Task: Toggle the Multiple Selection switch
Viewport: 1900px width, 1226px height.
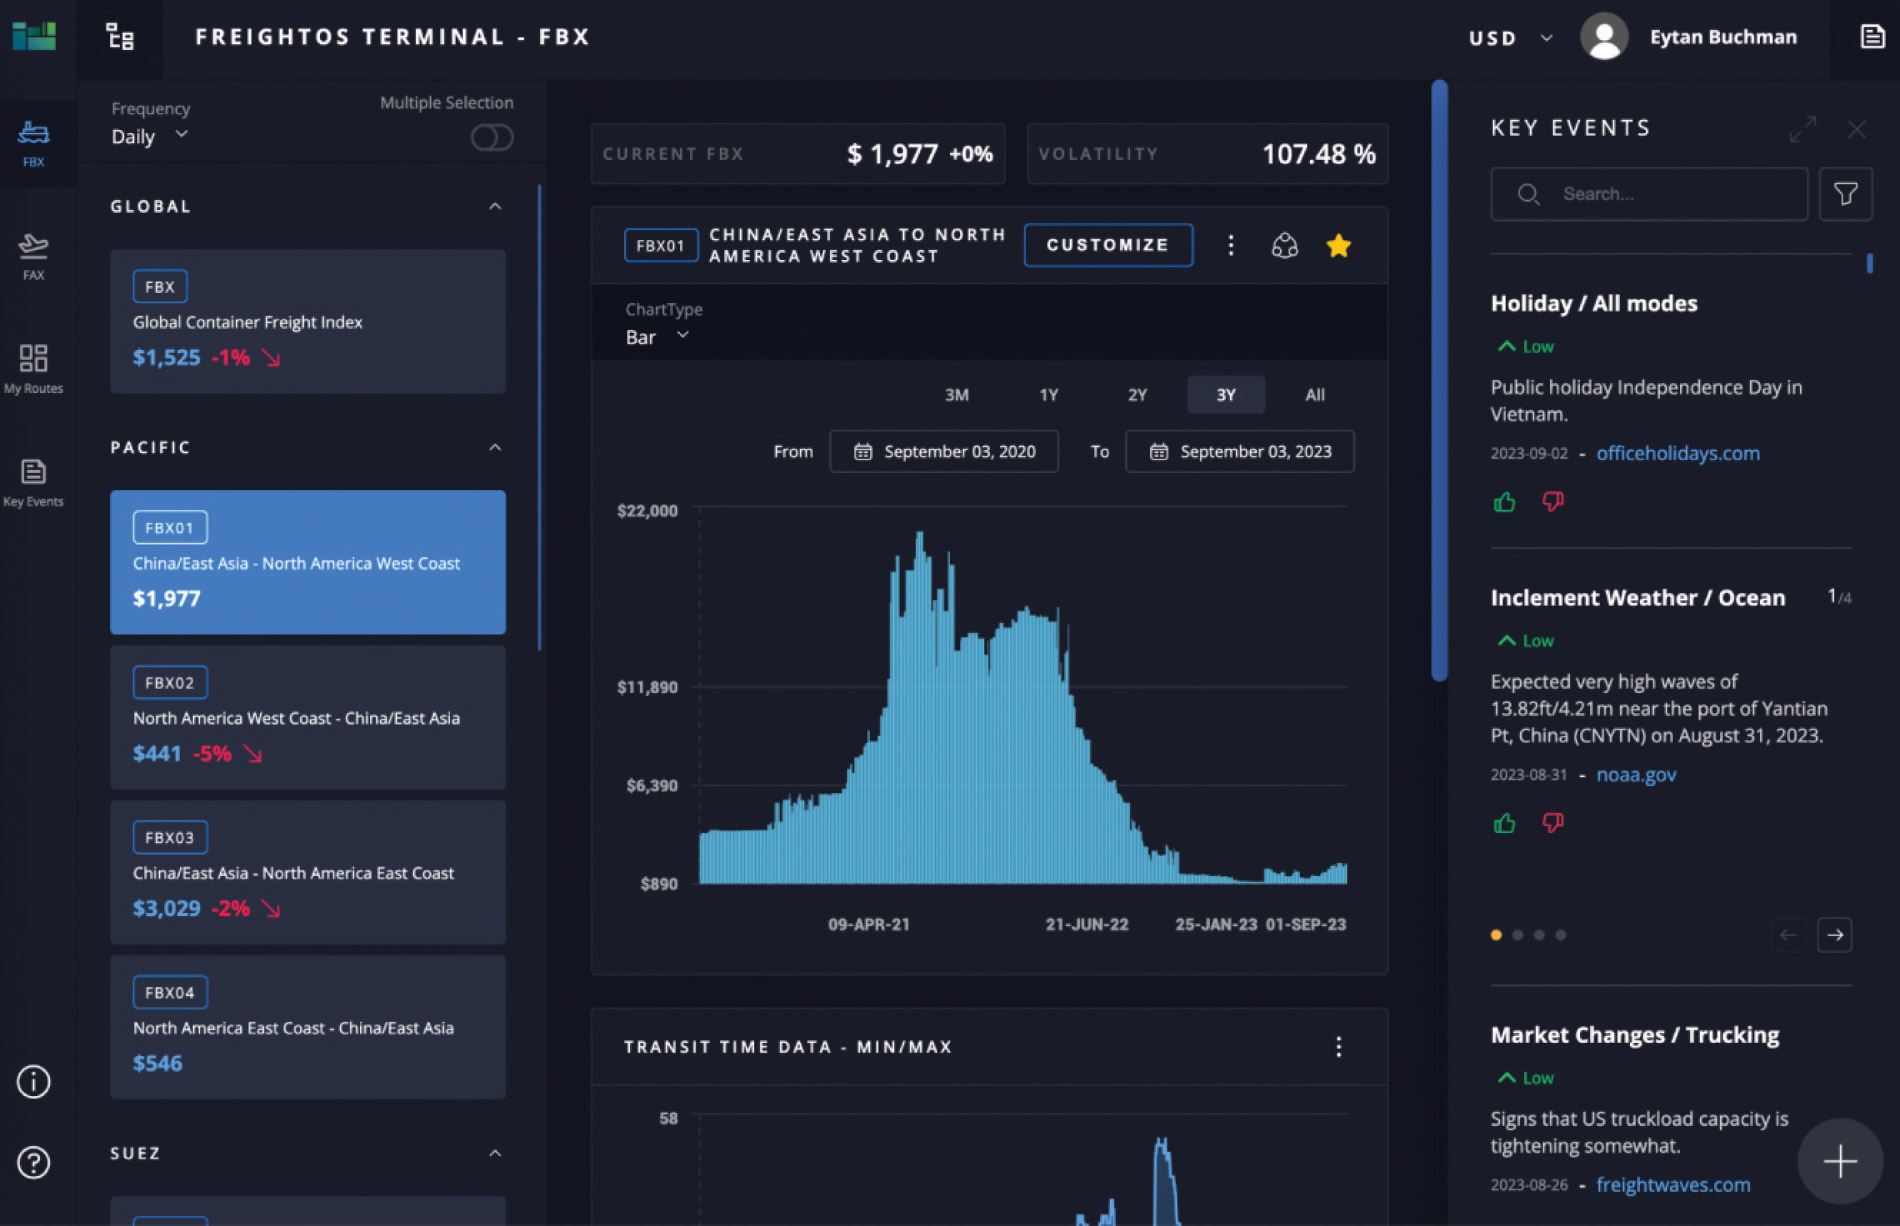Action: click(492, 137)
